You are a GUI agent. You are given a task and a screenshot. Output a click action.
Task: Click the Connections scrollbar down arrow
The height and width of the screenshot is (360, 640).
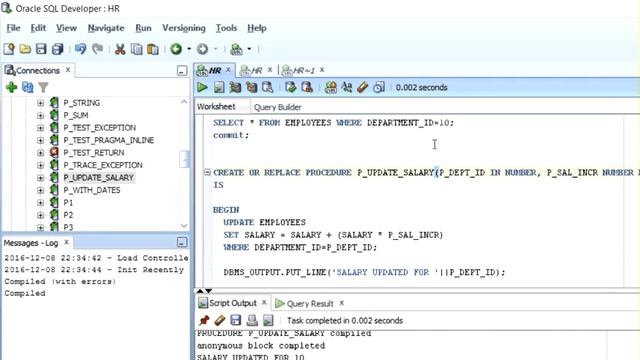click(184, 226)
